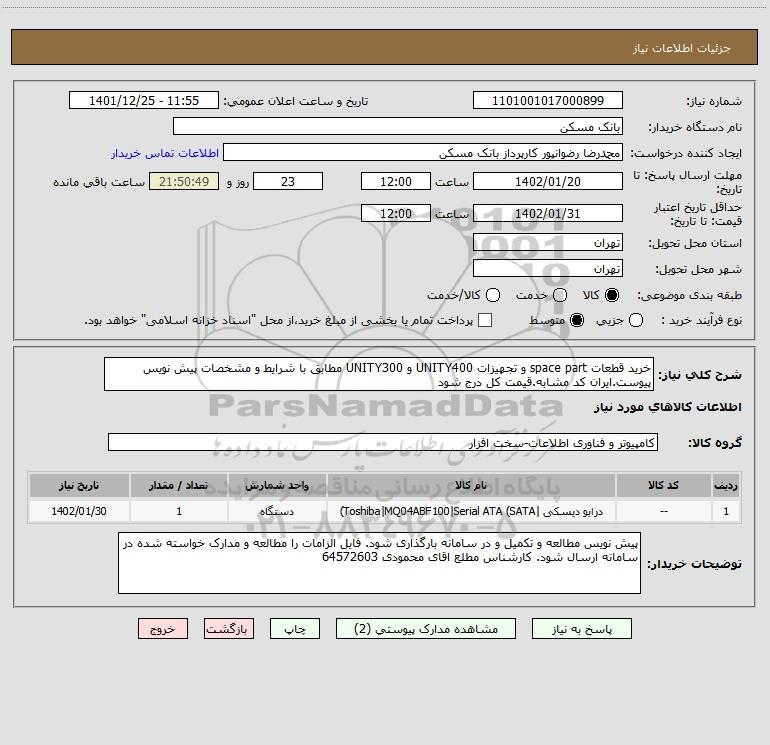This screenshot has height=745, width=770.
Task: Click the واحد شمارش column header
Action: 277,485
